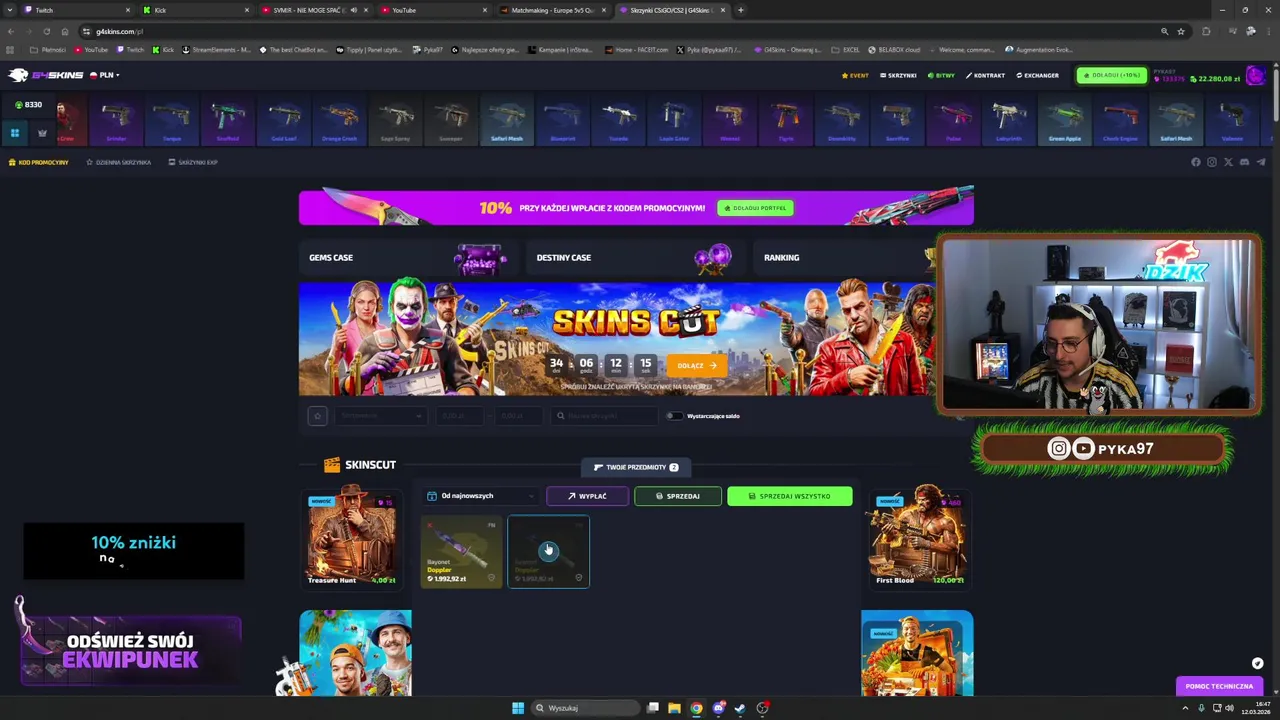The width and height of the screenshot is (1280, 720).
Task: Click the POMOC TECHNICZNA support button
Action: coord(1219,686)
